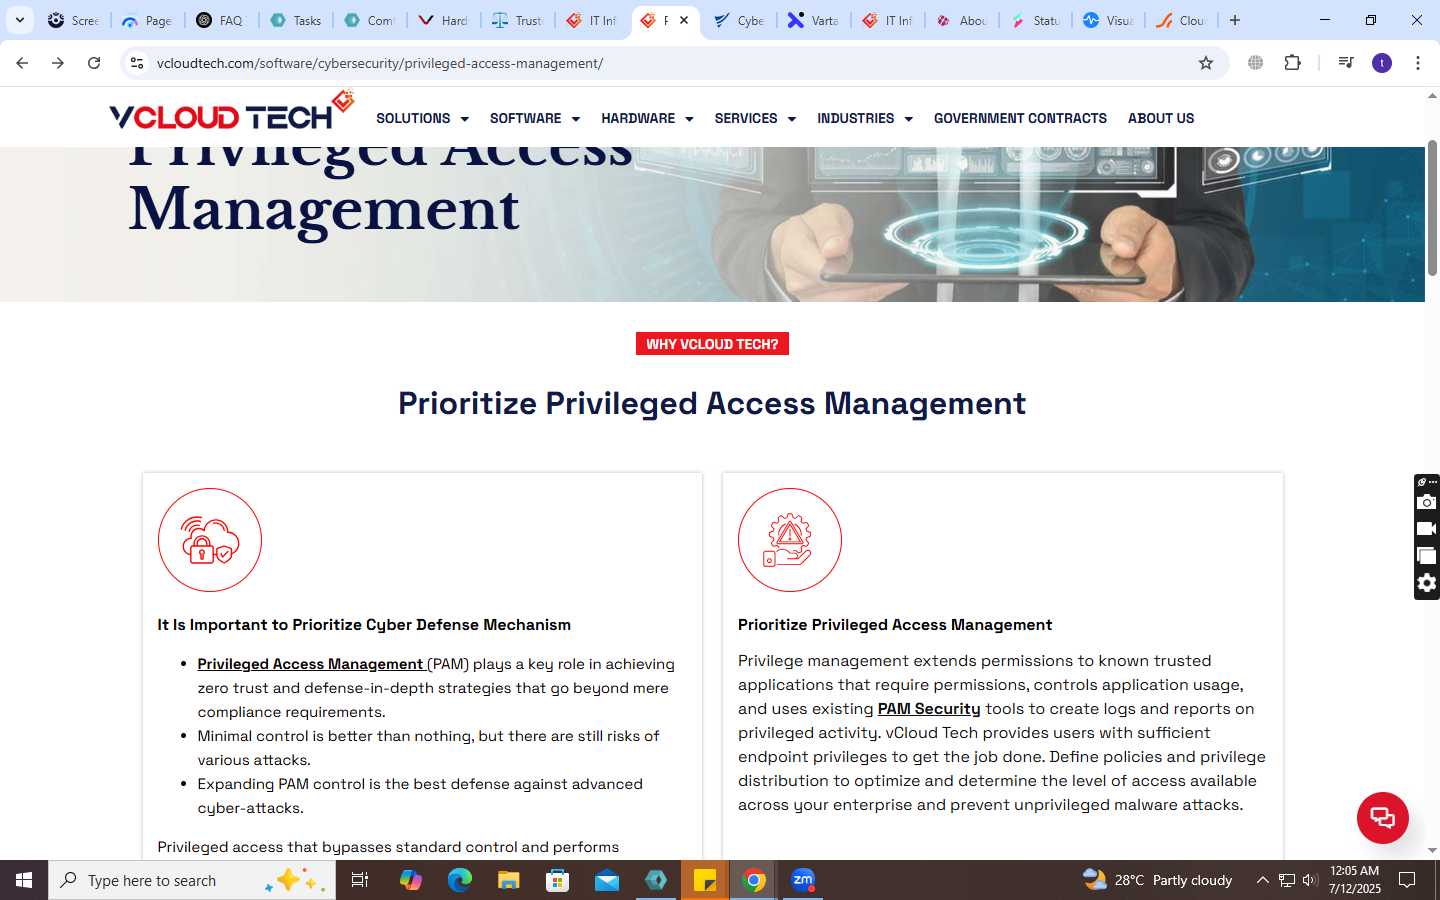Screen dimensions: 1440x900
Task: Open the tab search dropdown arrow
Action: click(20, 20)
